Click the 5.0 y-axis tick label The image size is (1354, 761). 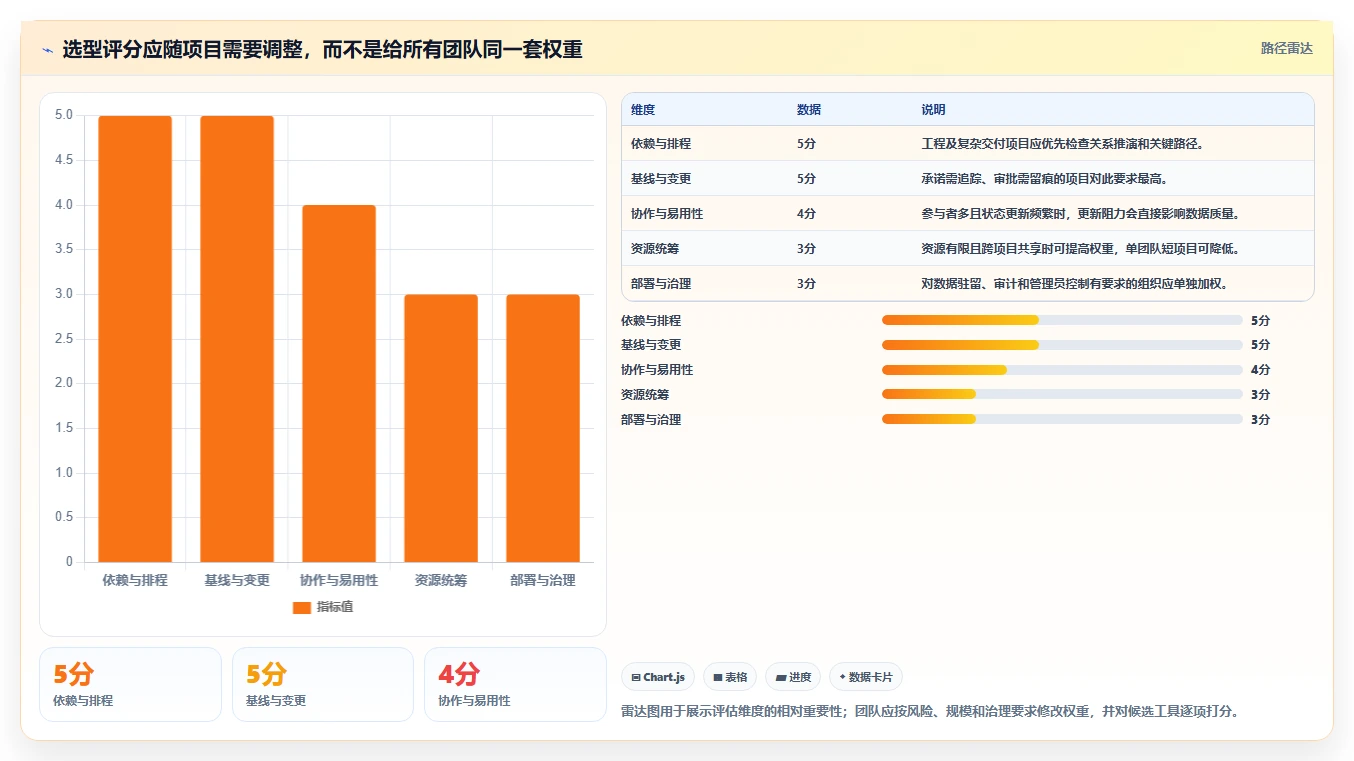coord(64,115)
